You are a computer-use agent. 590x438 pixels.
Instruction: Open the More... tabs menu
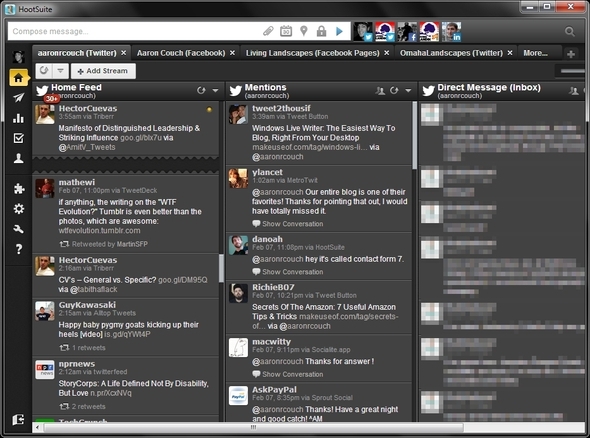click(535, 53)
